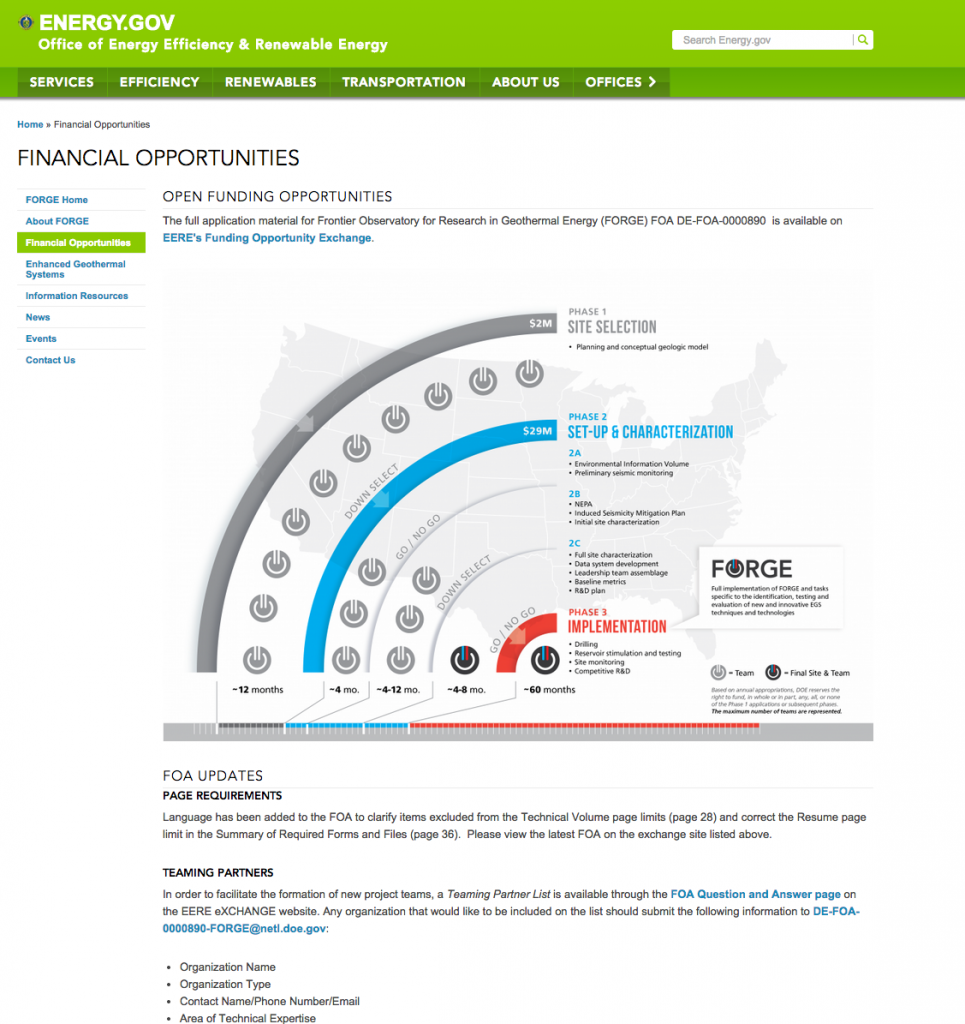Click the $29M badge on blue arc

[537, 431]
